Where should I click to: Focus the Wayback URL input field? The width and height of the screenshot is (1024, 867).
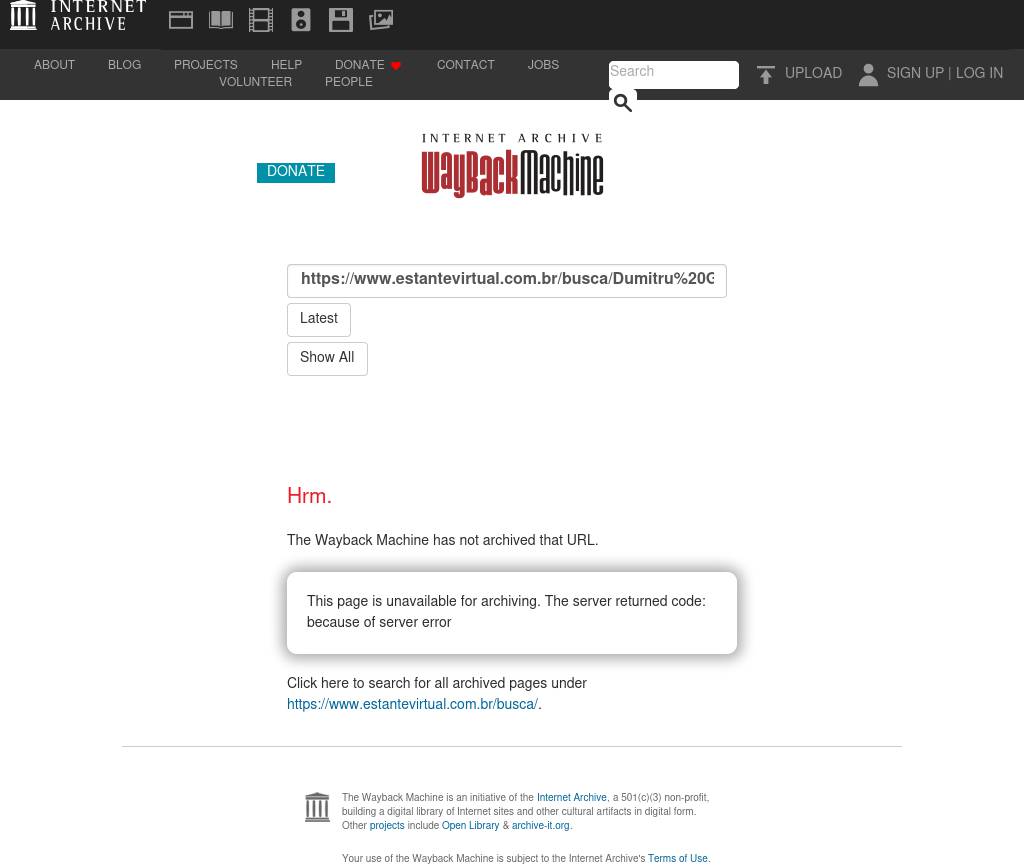pyautogui.click(x=507, y=281)
